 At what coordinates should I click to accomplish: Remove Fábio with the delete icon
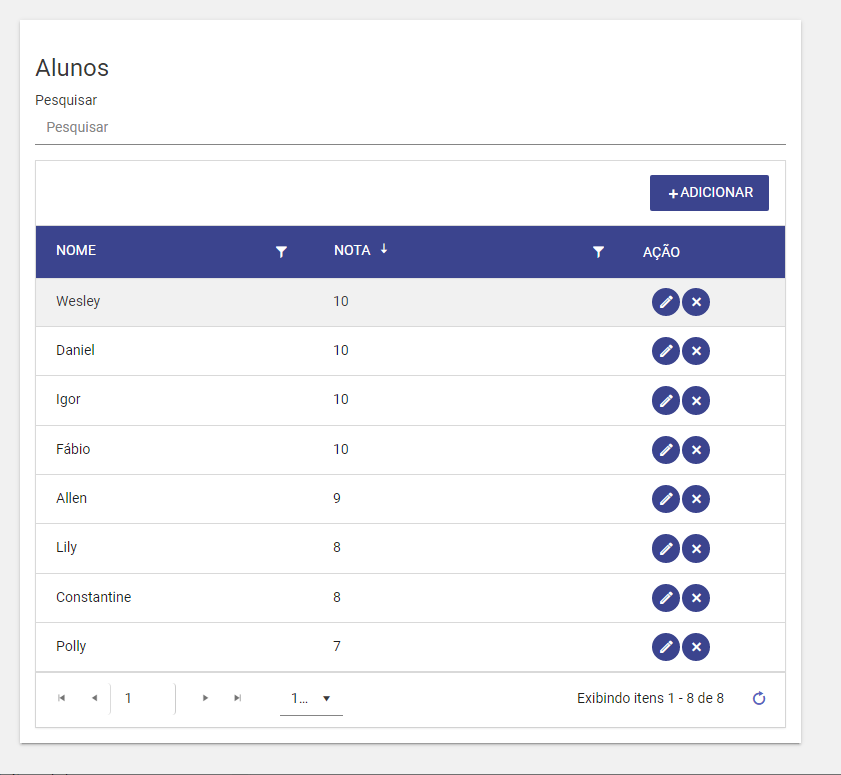(x=696, y=450)
